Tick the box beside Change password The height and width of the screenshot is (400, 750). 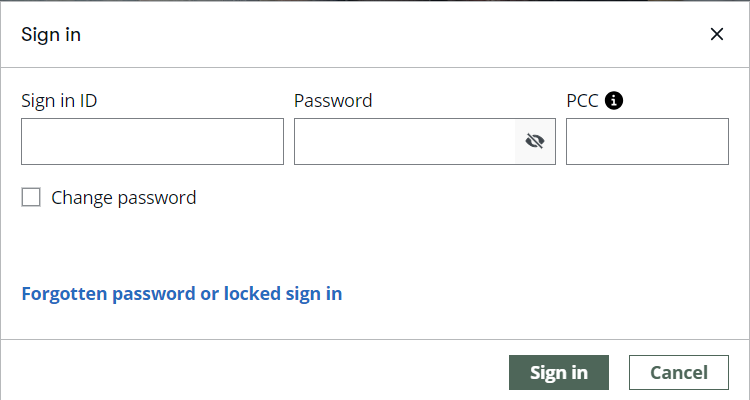(x=31, y=197)
